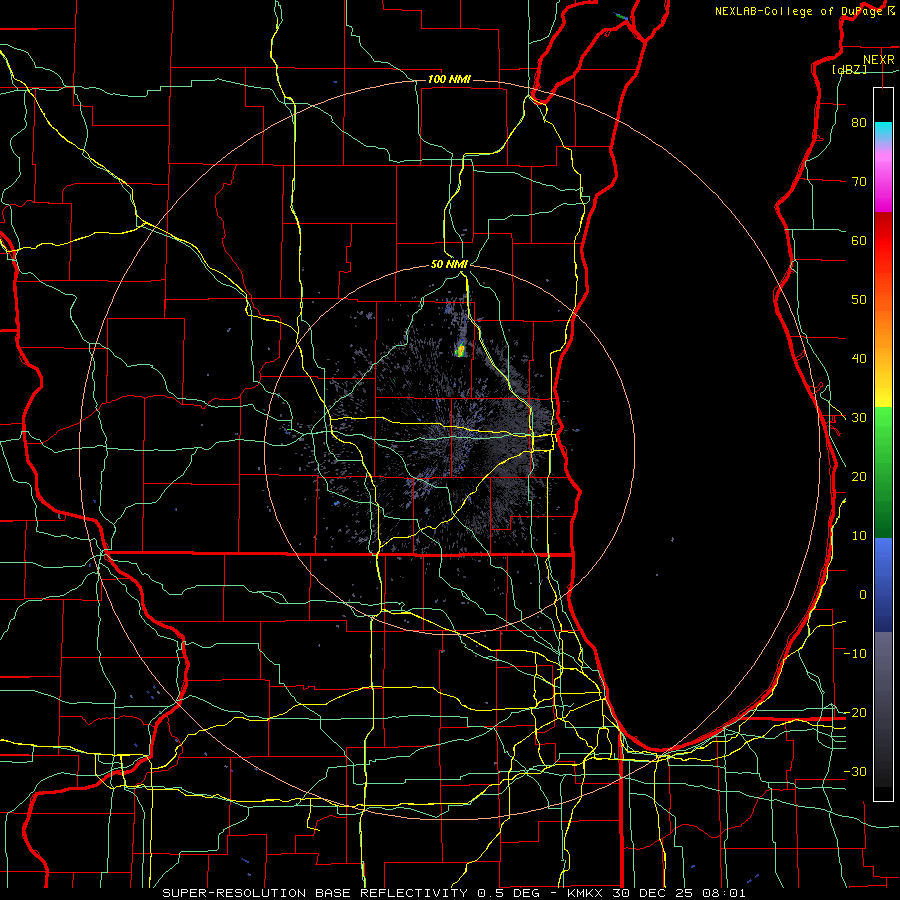Click the -30 value on the dBZ scale
Image resolution: width=900 pixels, height=900 pixels.
855,772
